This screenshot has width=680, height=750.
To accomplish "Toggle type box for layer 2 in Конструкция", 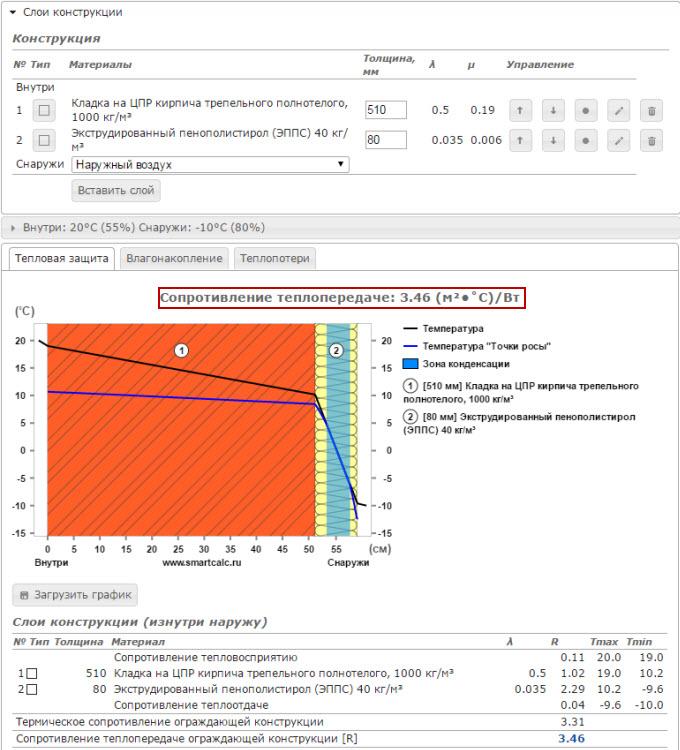I will click(44, 140).
